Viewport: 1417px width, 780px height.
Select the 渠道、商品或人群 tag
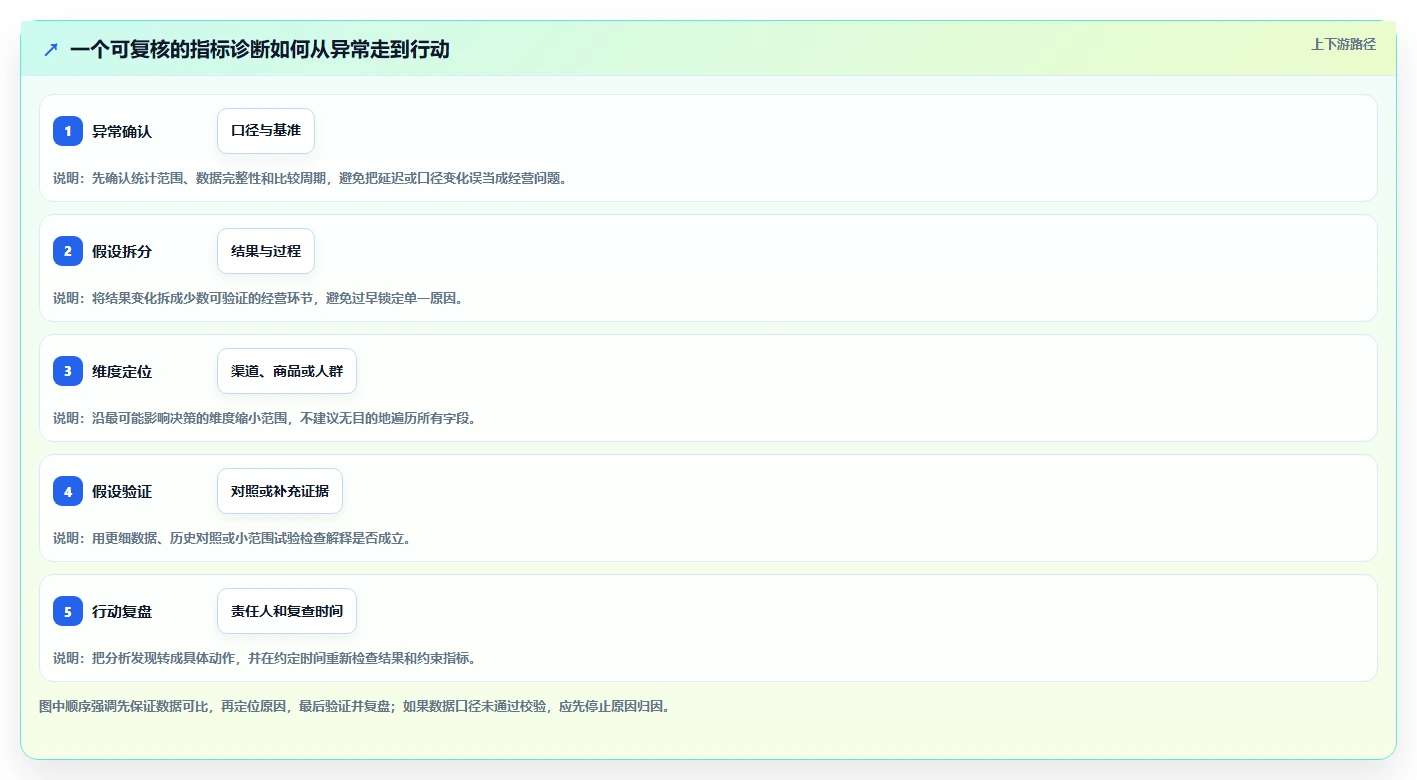[x=287, y=371]
